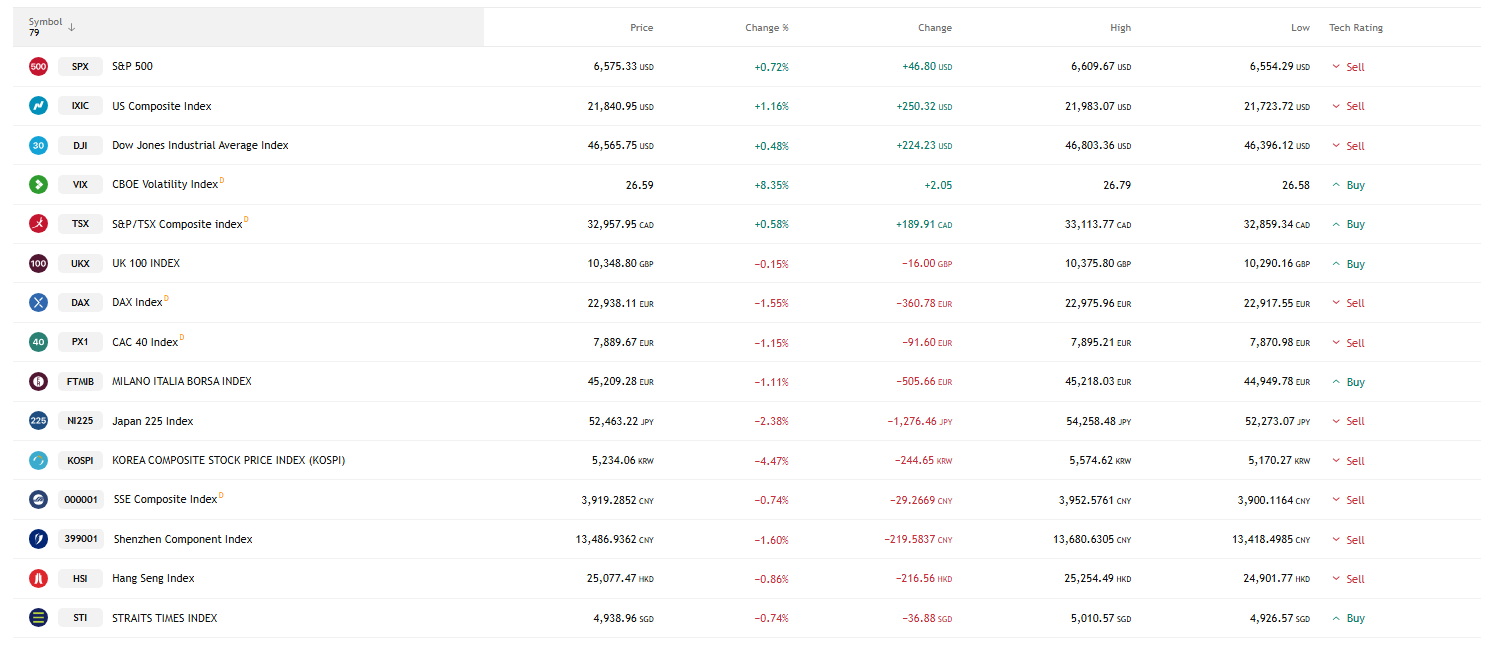Sort by the Change column header

pos(935,28)
